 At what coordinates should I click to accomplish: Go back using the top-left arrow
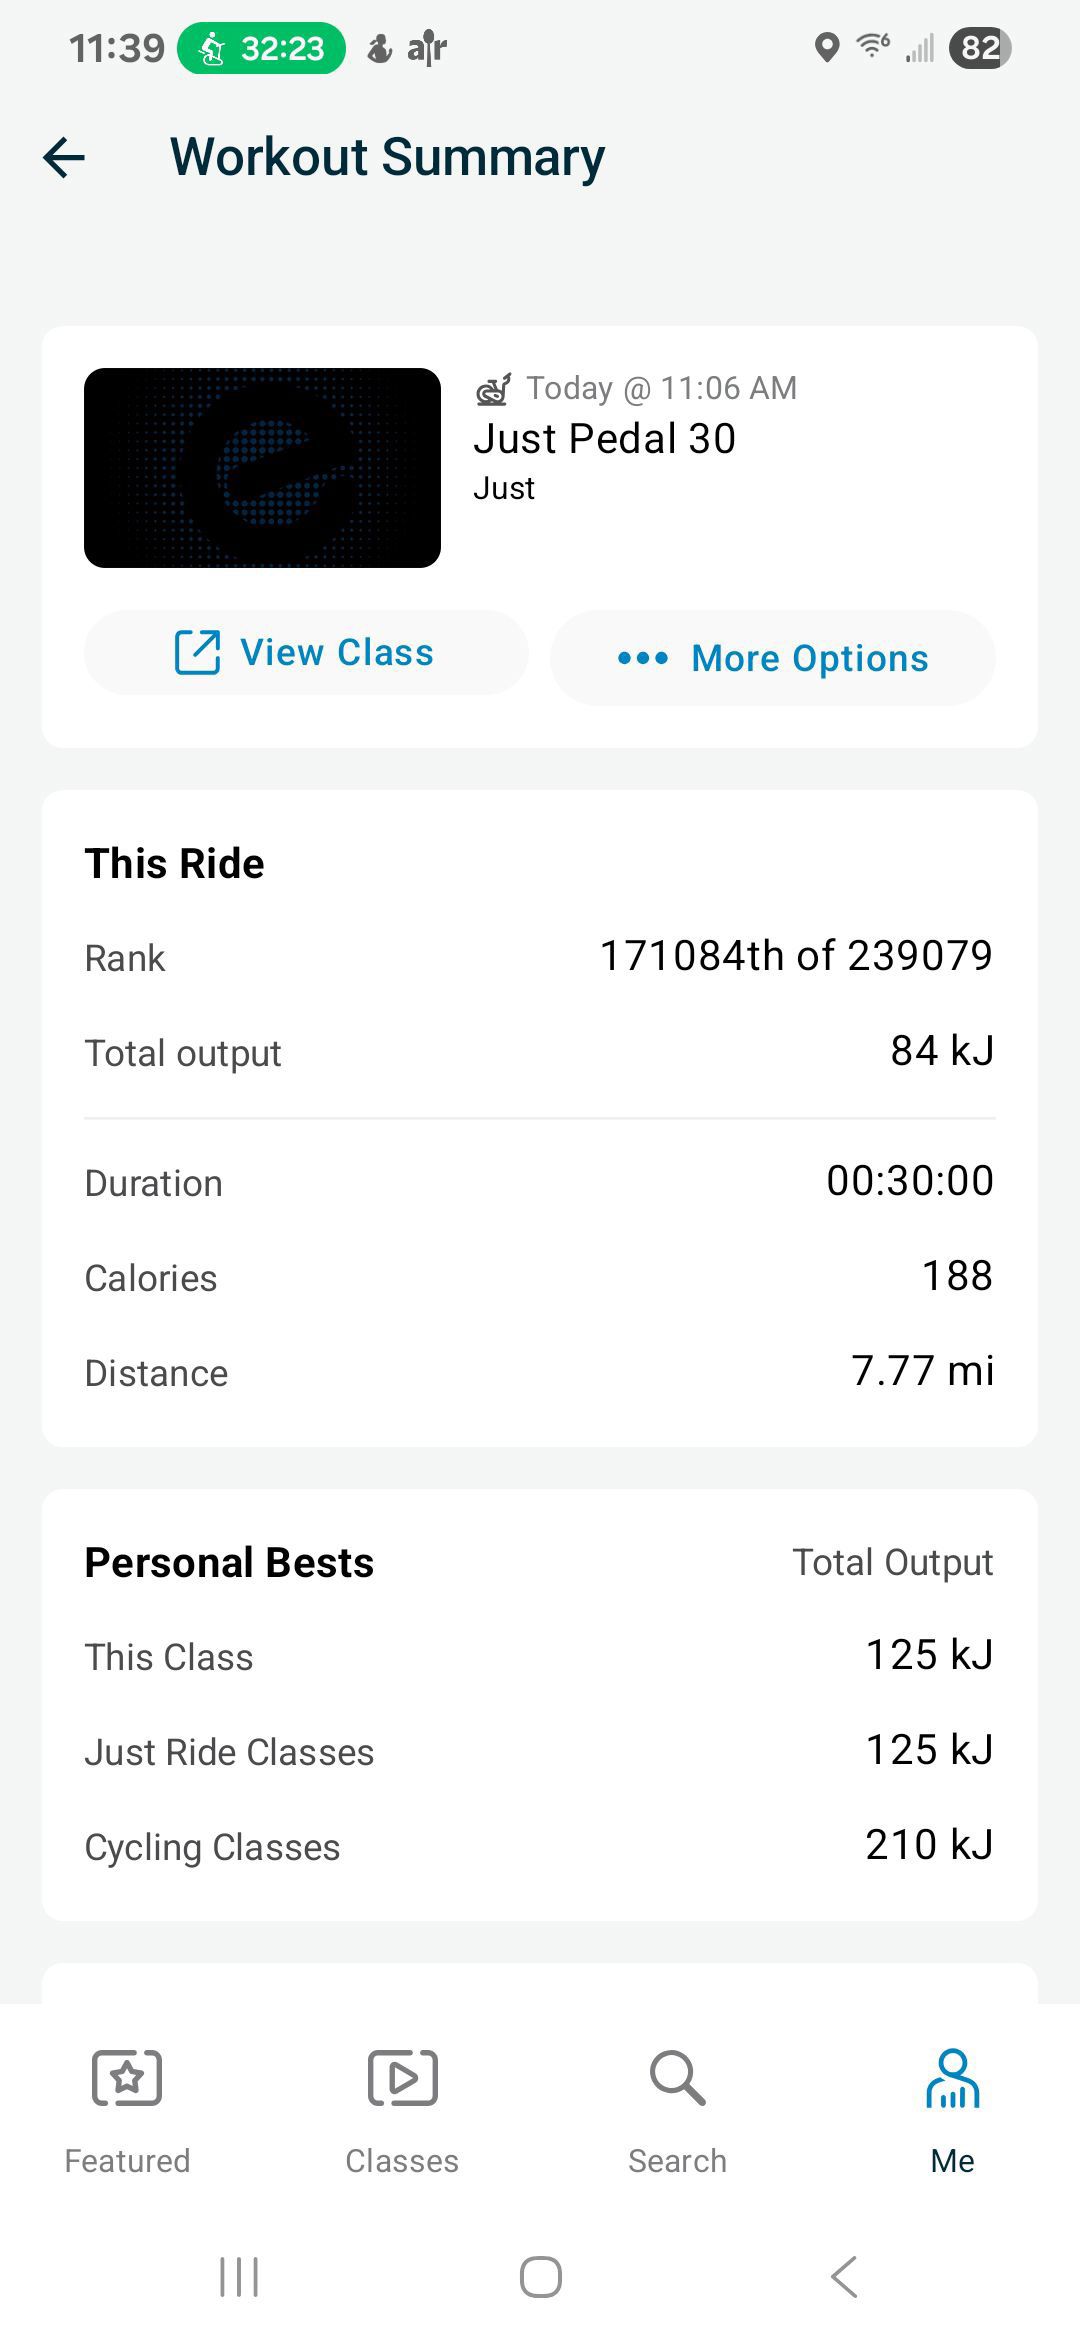click(x=64, y=157)
